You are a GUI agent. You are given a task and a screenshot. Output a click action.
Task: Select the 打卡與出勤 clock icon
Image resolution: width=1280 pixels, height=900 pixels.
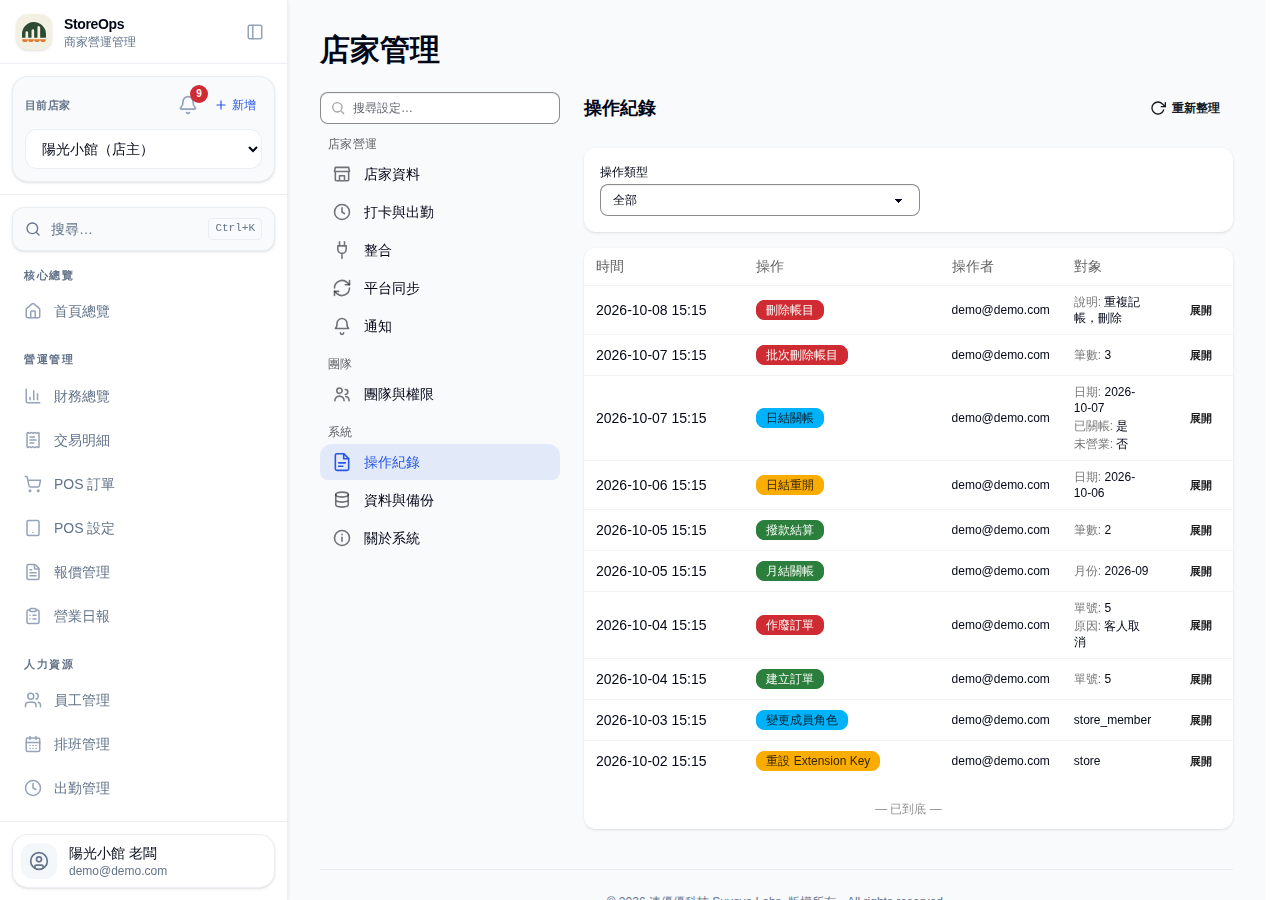click(x=342, y=212)
